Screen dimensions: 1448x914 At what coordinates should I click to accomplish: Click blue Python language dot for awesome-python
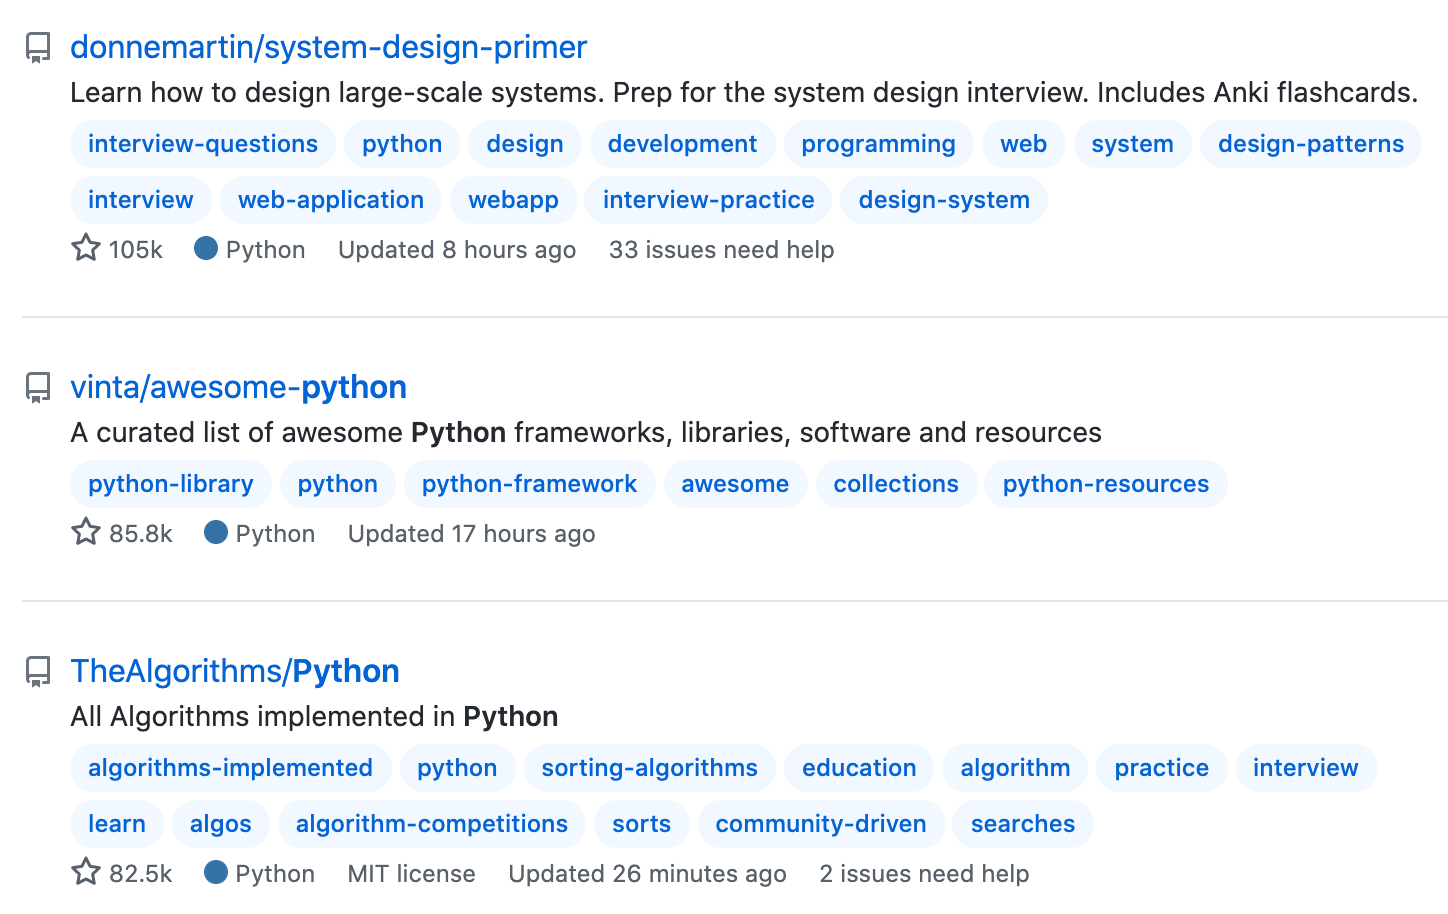pyautogui.click(x=215, y=532)
